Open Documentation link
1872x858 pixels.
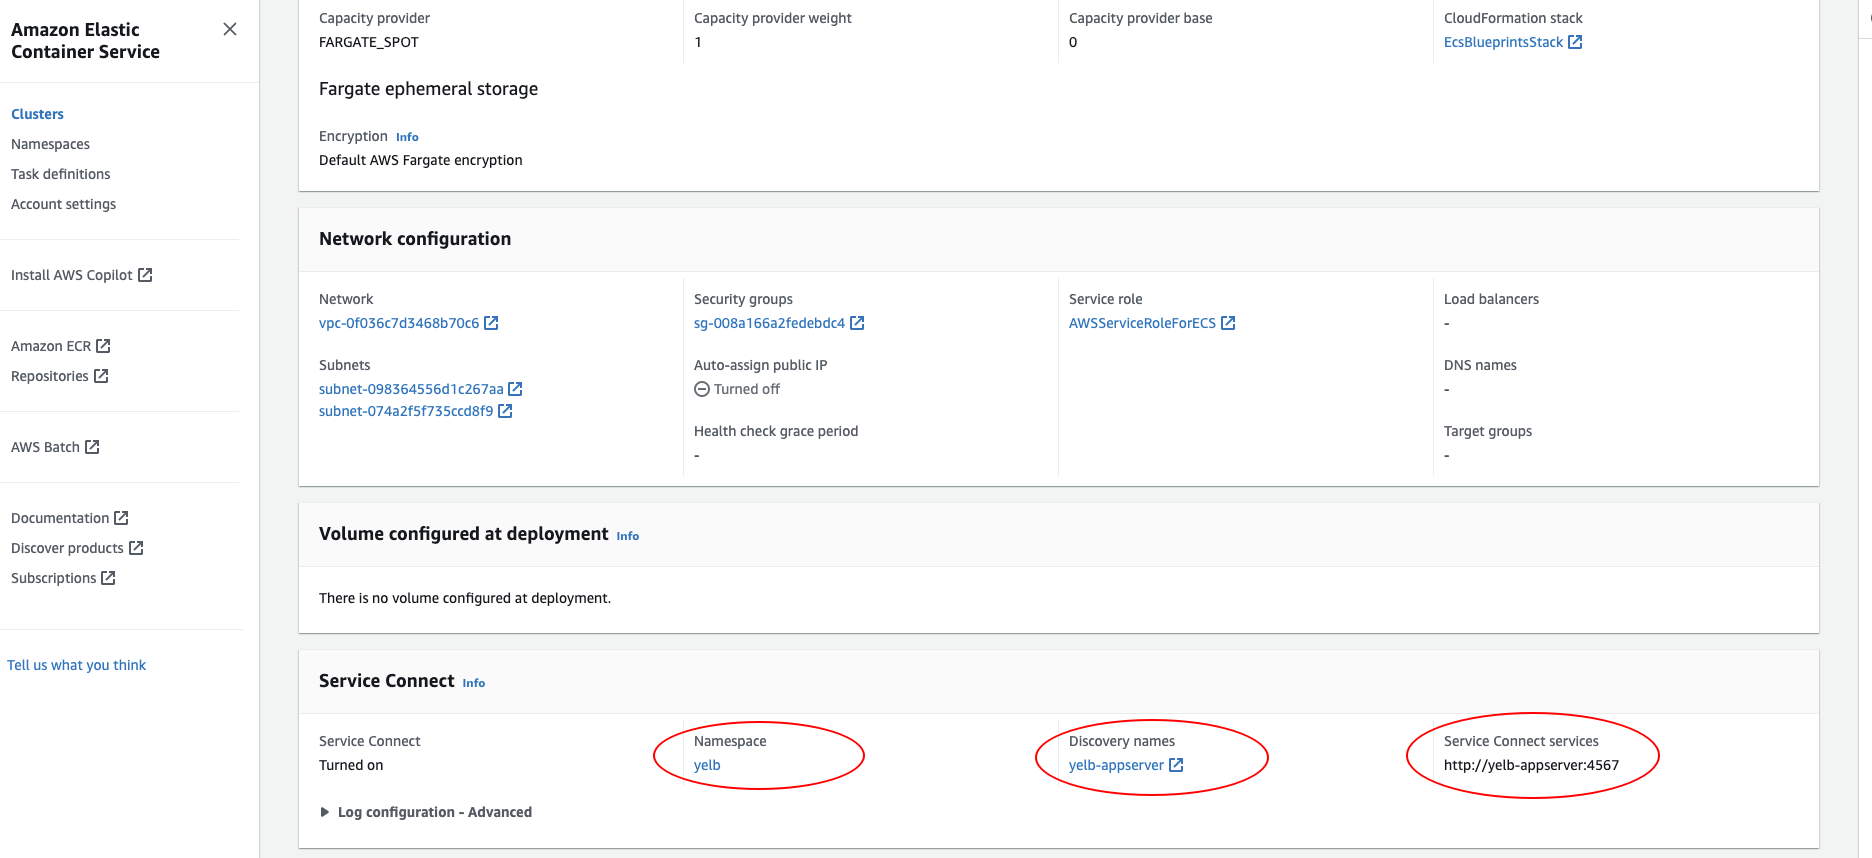click(x=60, y=518)
